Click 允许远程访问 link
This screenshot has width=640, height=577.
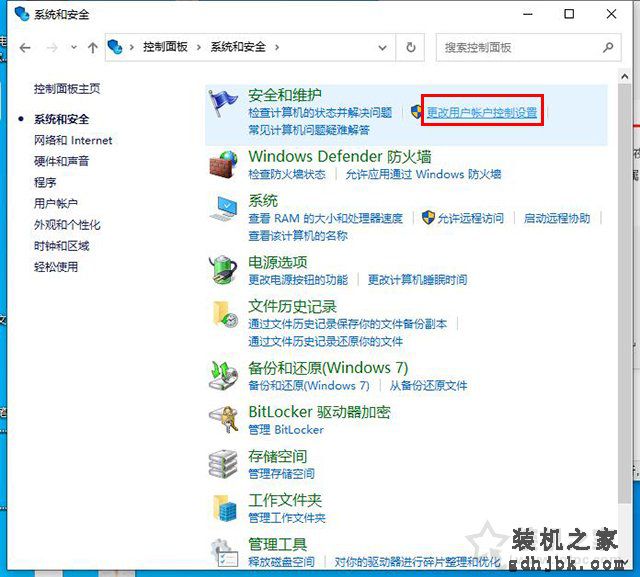pos(471,218)
